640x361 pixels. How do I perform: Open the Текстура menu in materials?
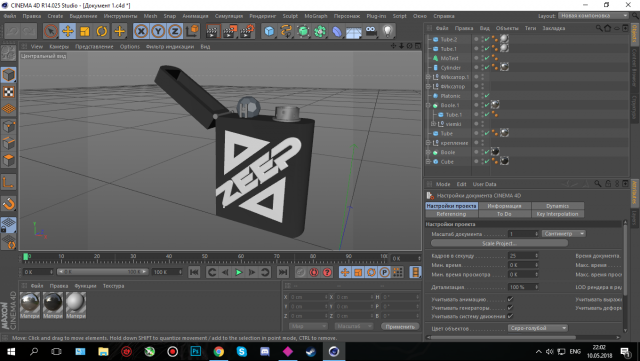[x=113, y=286]
